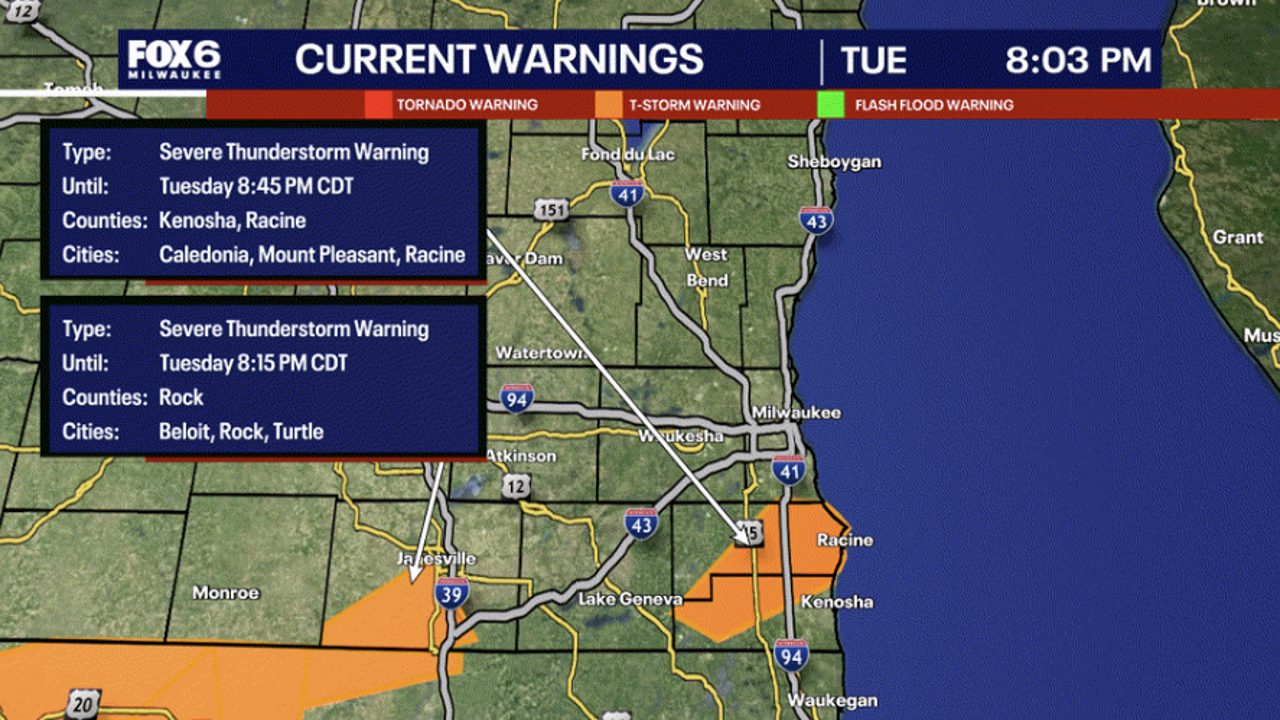Select the Current Warnings title
The image size is (1280, 720).
coord(499,60)
